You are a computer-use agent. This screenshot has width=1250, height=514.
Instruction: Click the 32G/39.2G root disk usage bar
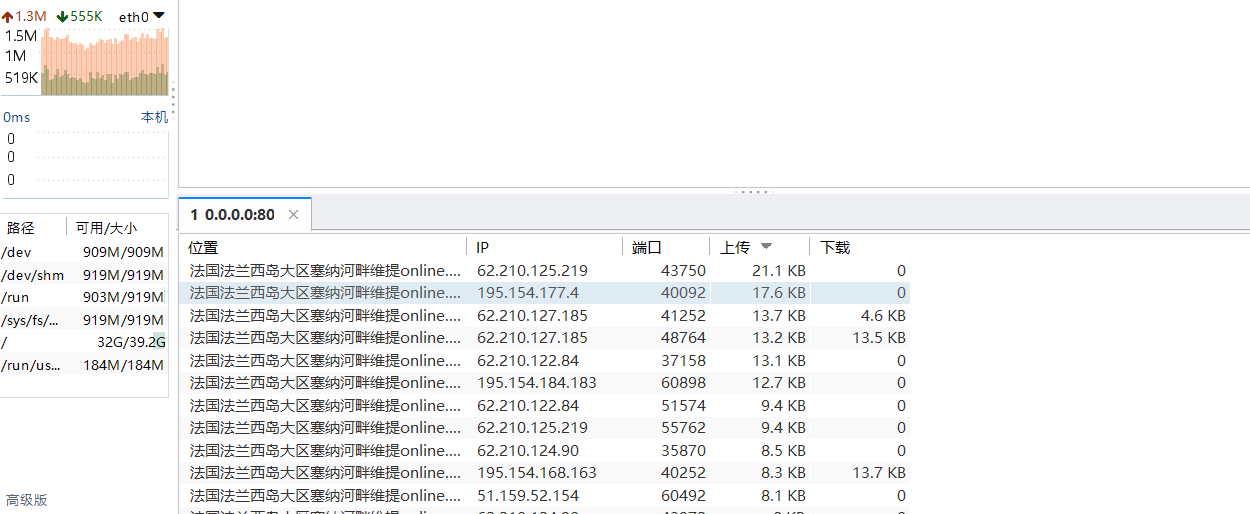coord(130,342)
